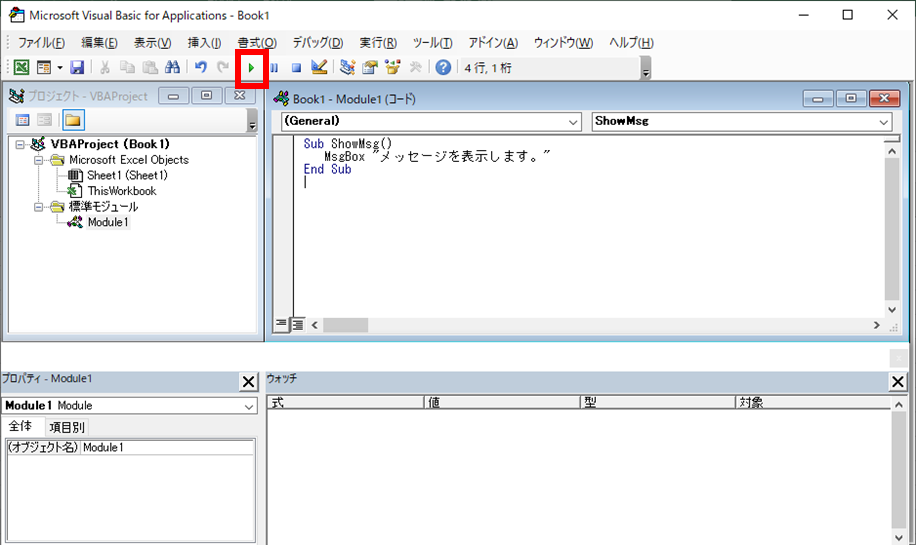Open the 編集(E) menu
The width and height of the screenshot is (916, 545).
(x=99, y=43)
